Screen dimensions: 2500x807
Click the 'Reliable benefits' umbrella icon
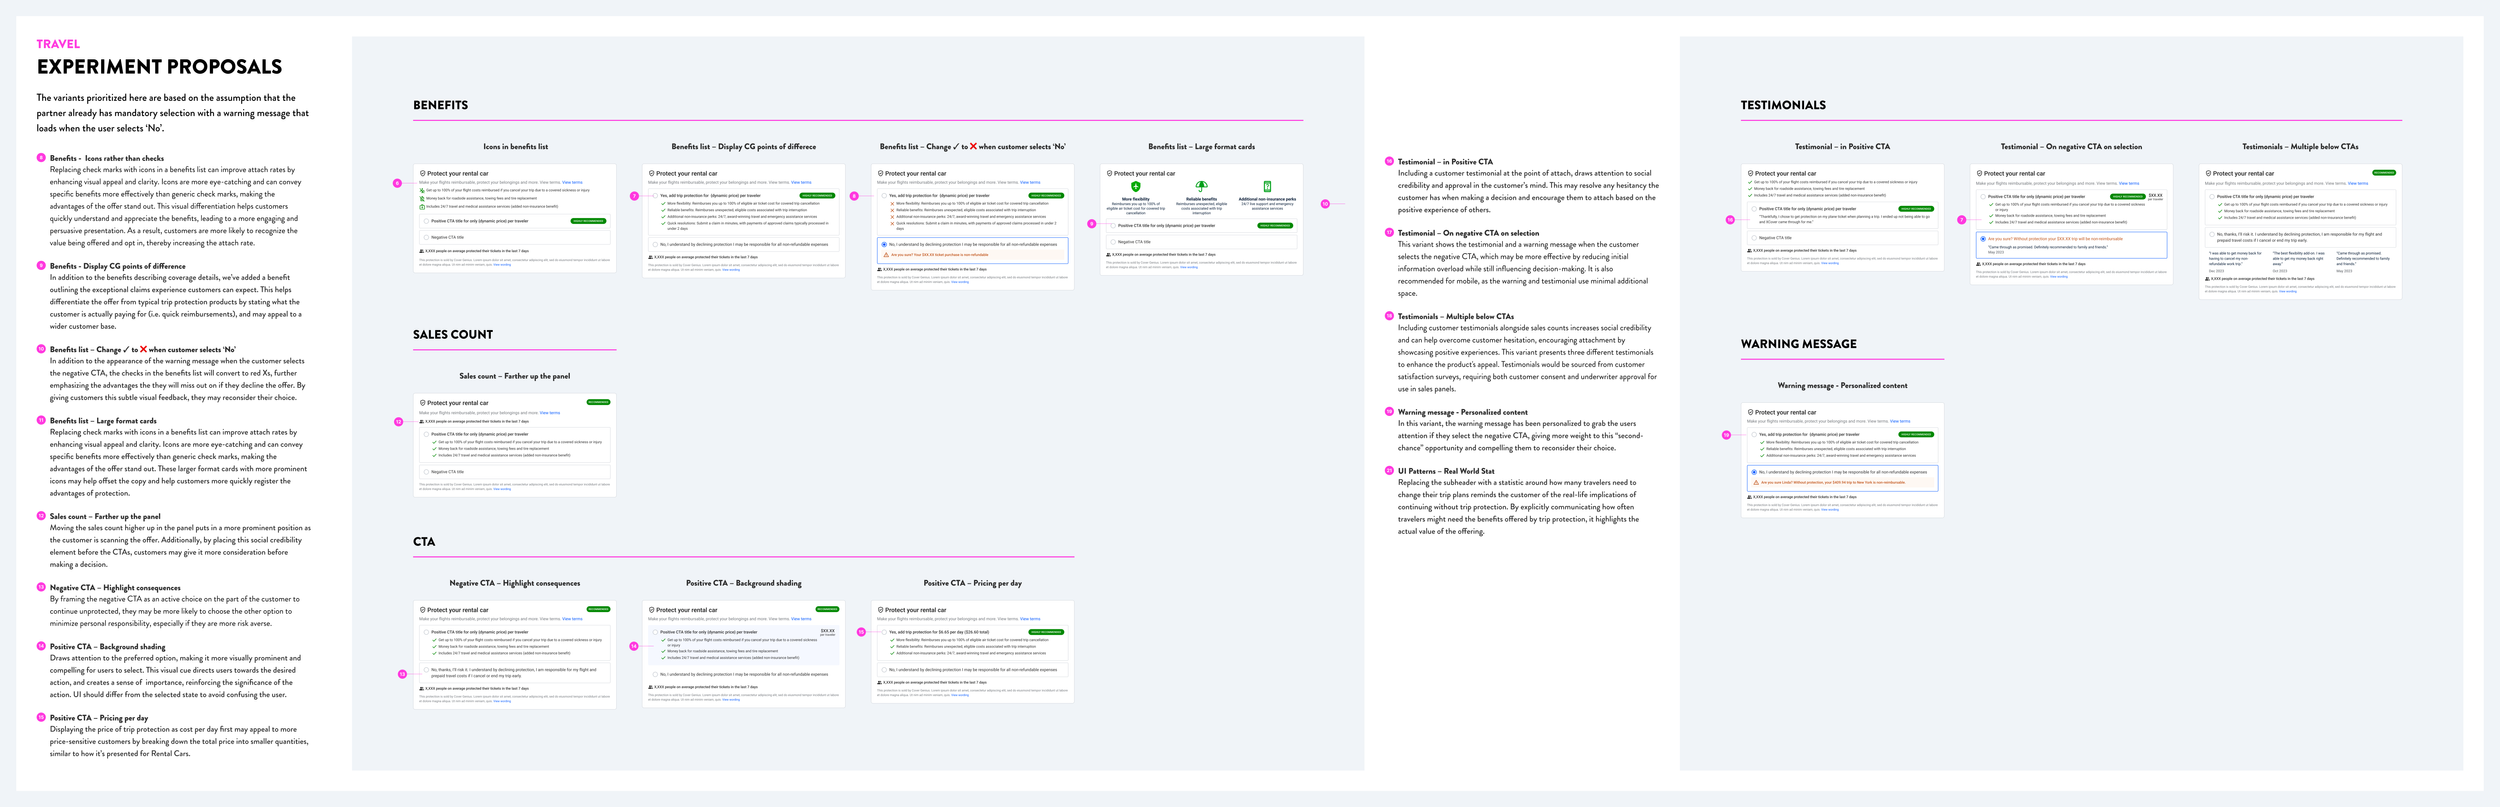pos(1201,187)
